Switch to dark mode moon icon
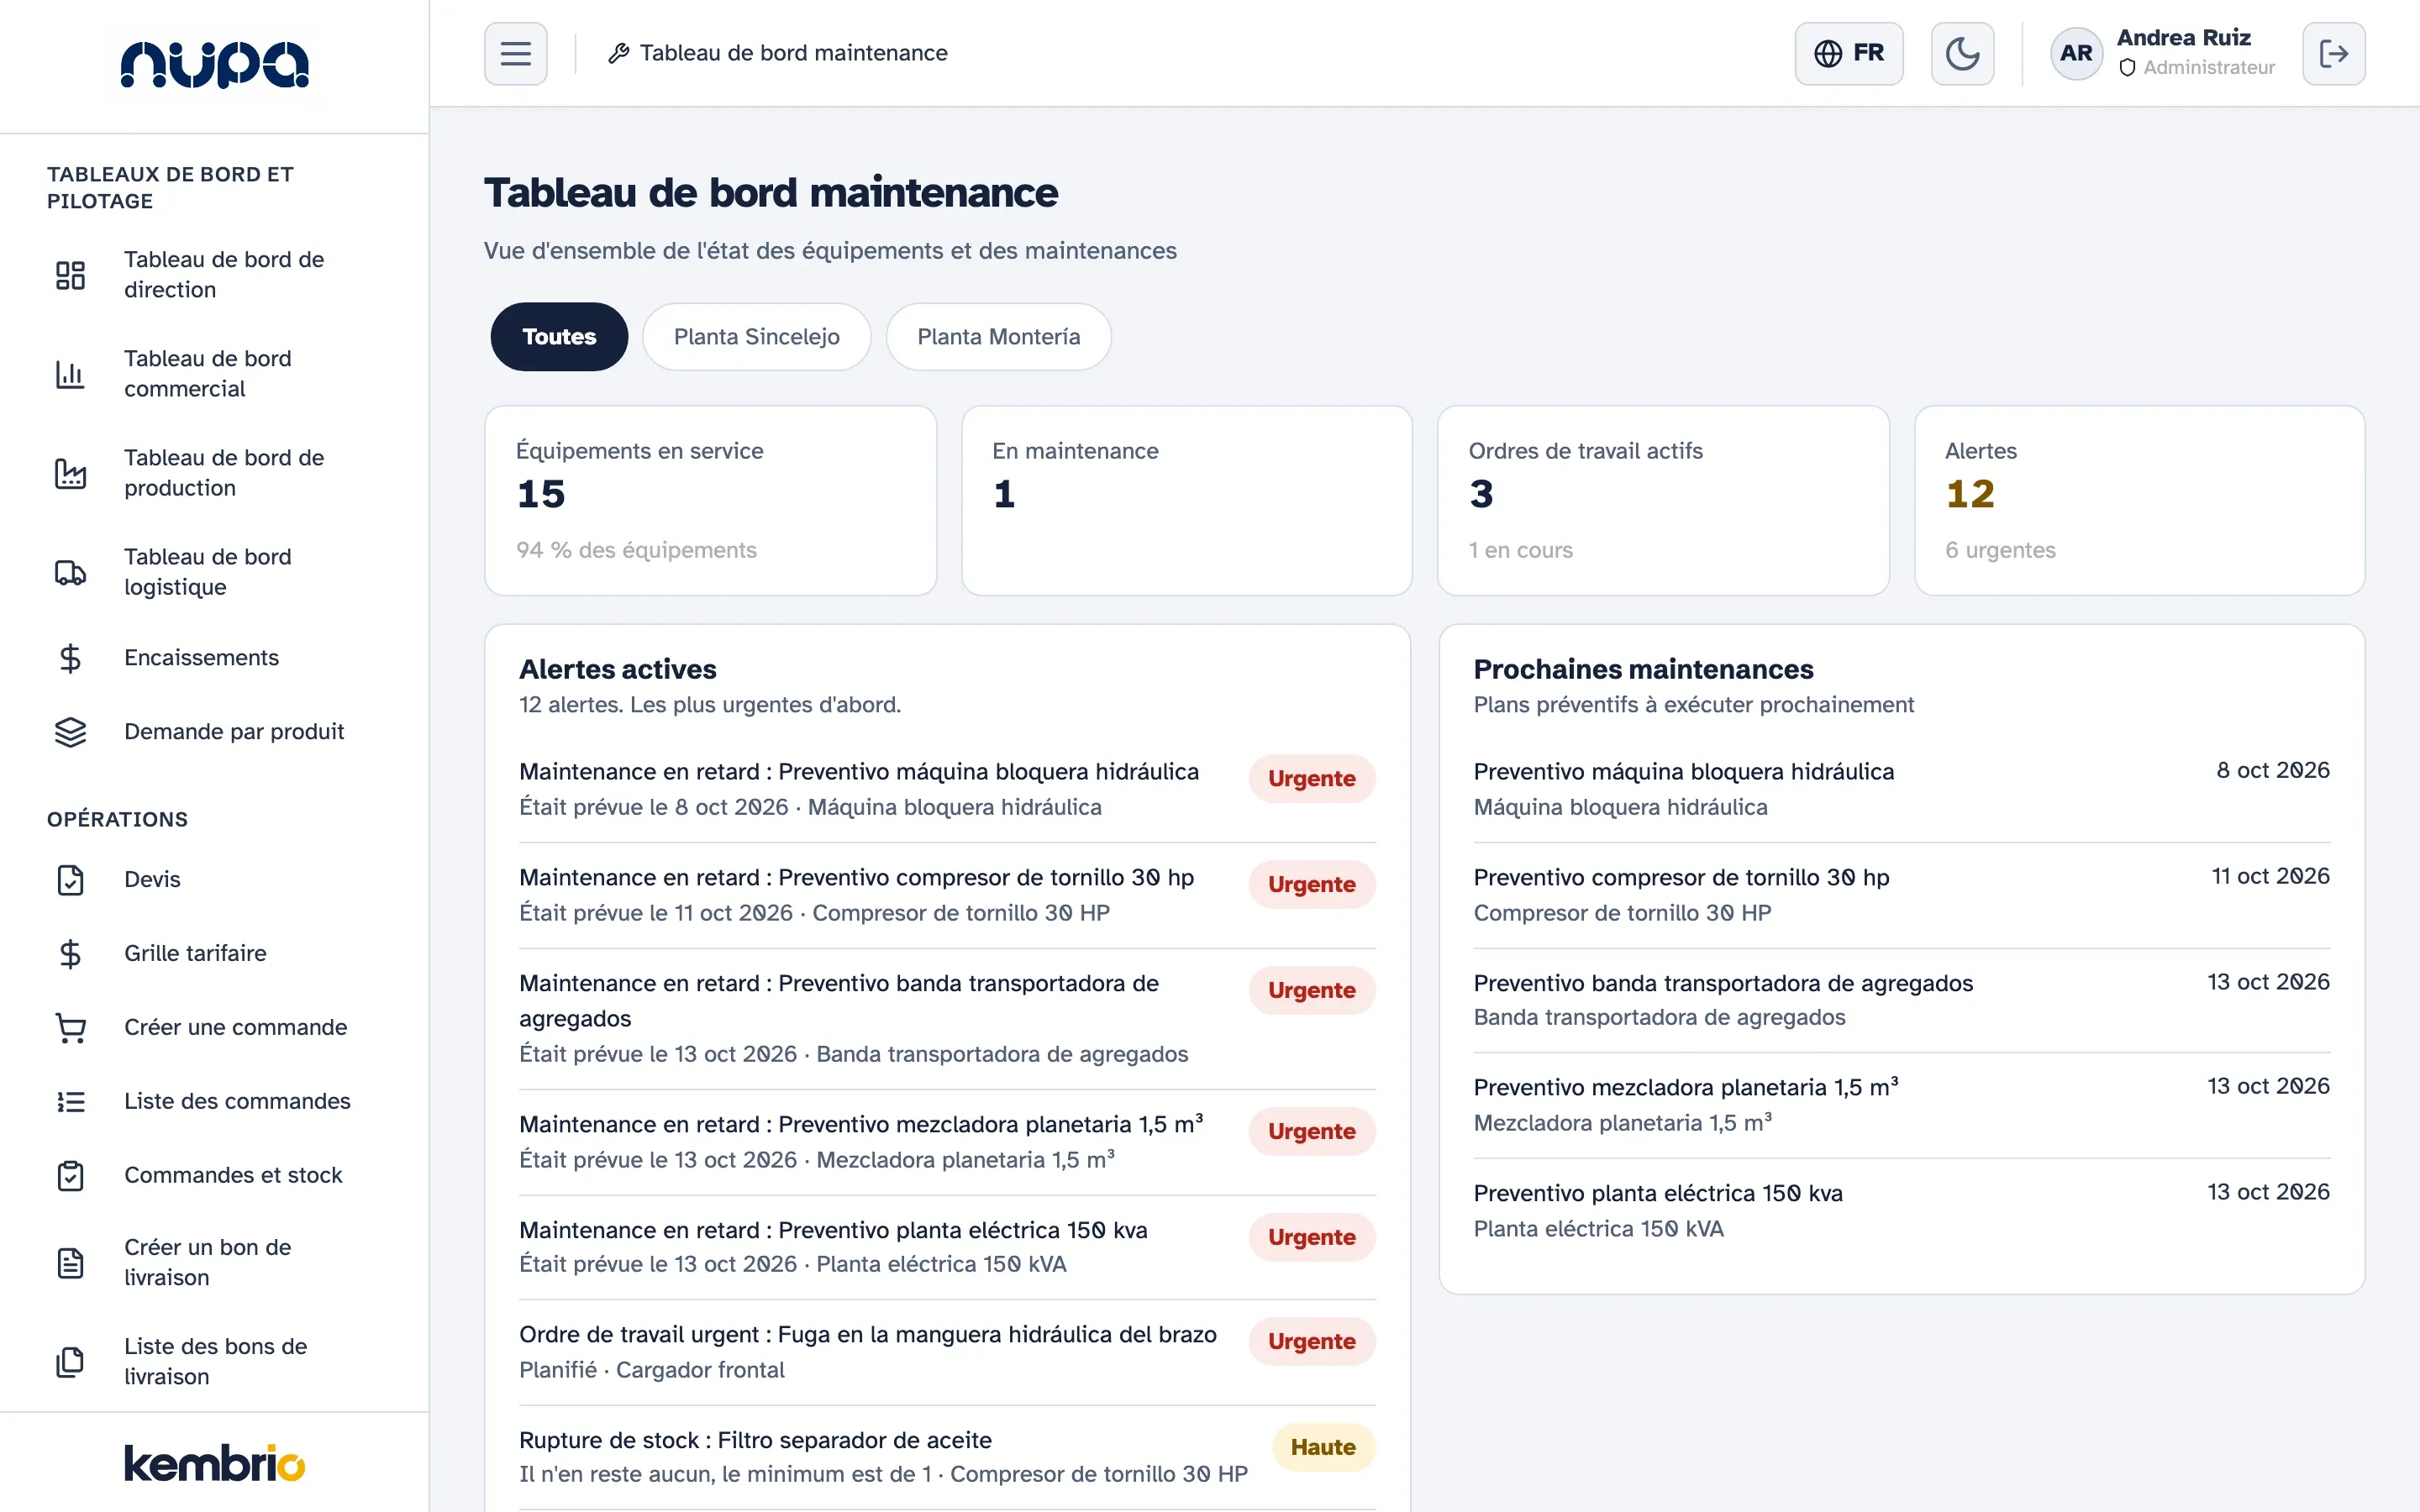Image resolution: width=2420 pixels, height=1512 pixels. pyautogui.click(x=1961, y=53)
